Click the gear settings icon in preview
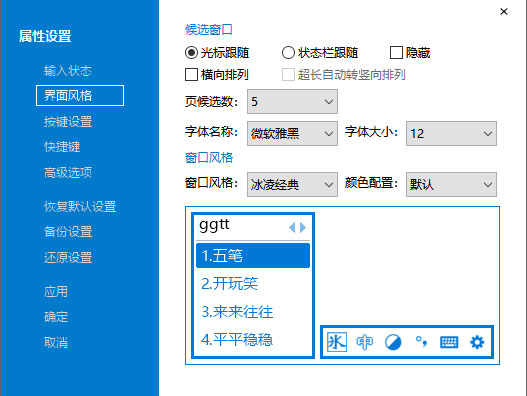The image size is (527, 396). coord(477,342)
